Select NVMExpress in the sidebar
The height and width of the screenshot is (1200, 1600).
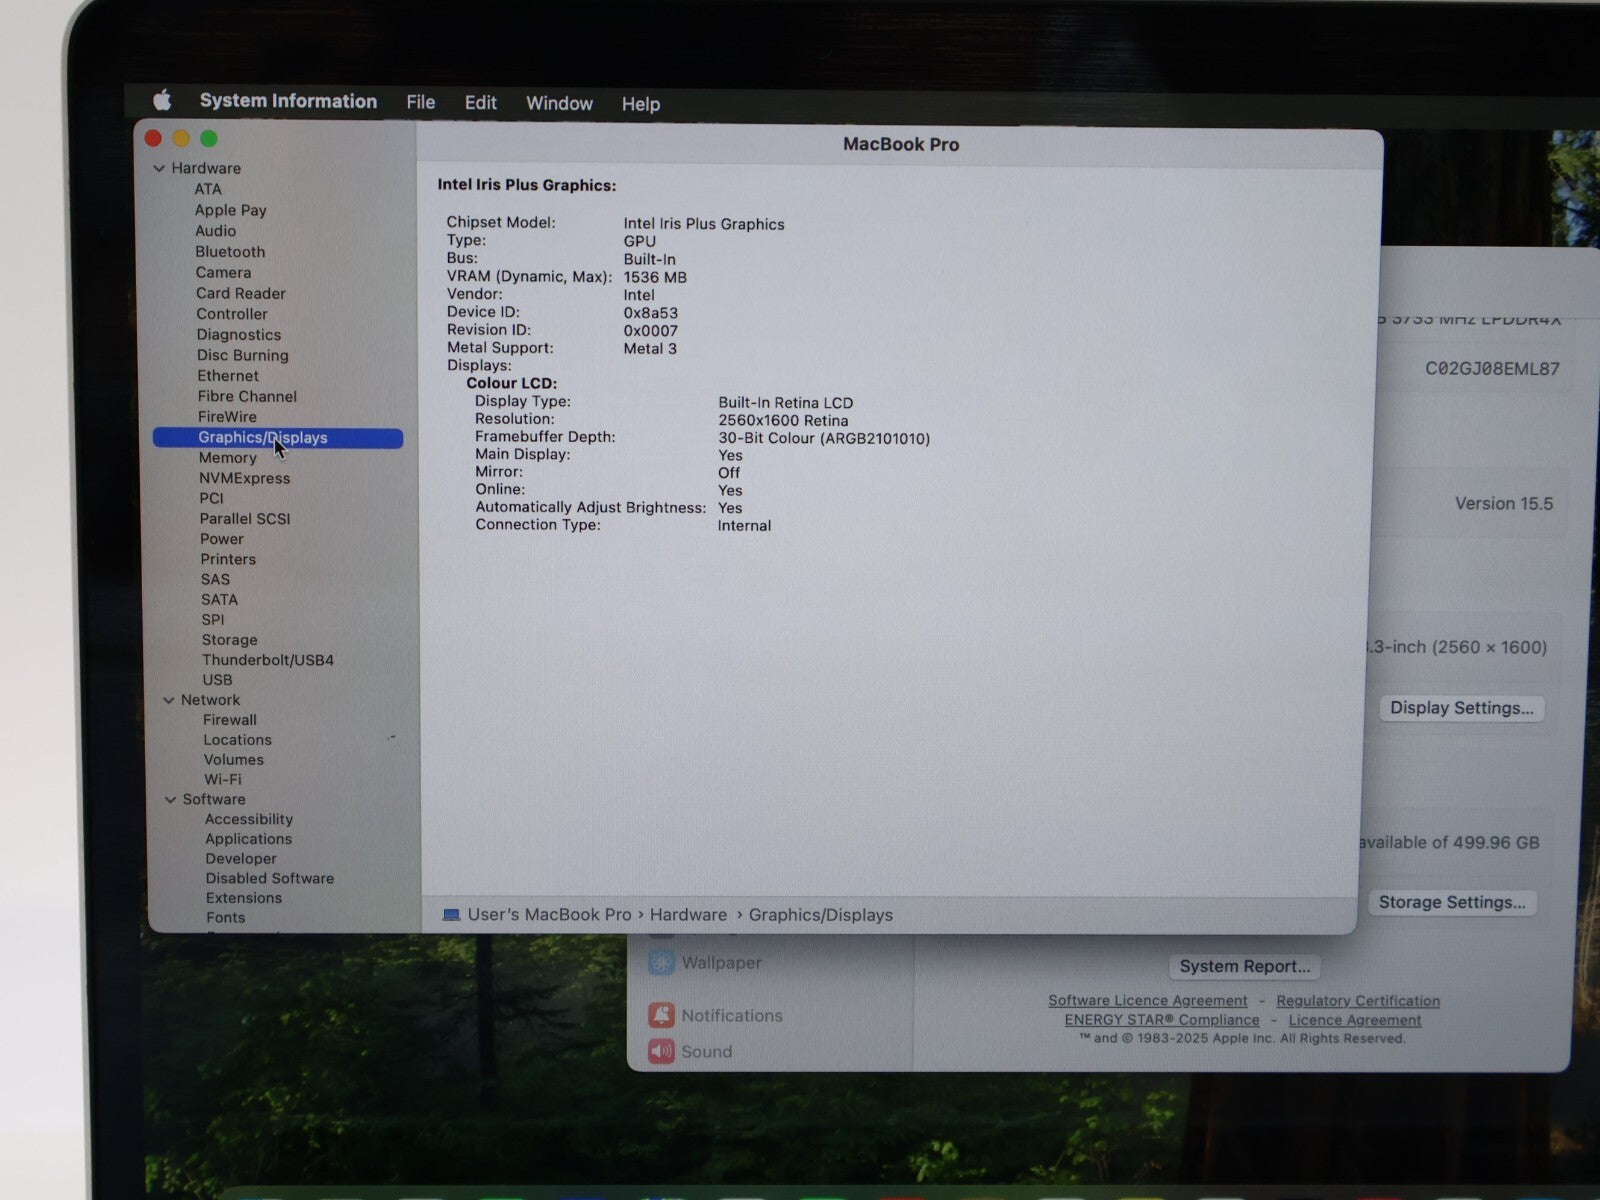click(244, 478)
